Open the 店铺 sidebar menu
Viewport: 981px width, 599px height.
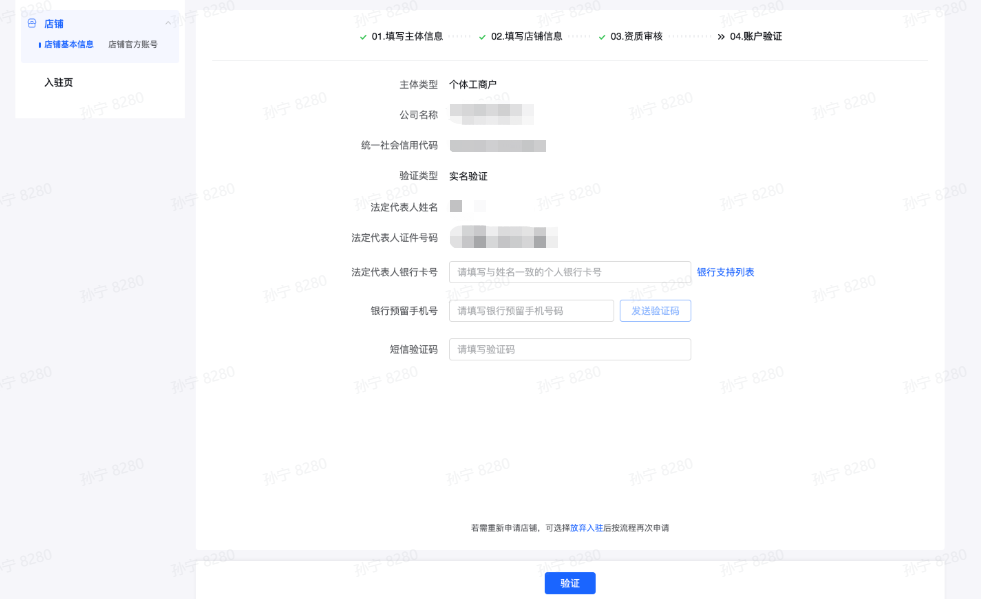pyautogui.click(x=54, y=24)
